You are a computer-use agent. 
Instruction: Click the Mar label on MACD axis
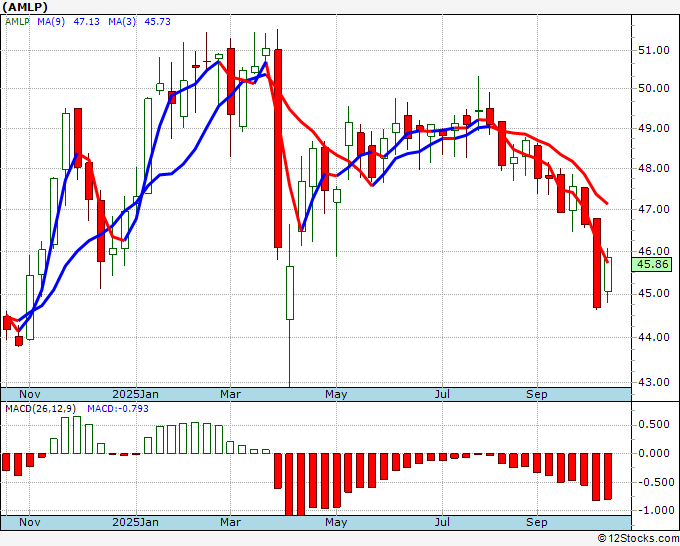(230, 522)
